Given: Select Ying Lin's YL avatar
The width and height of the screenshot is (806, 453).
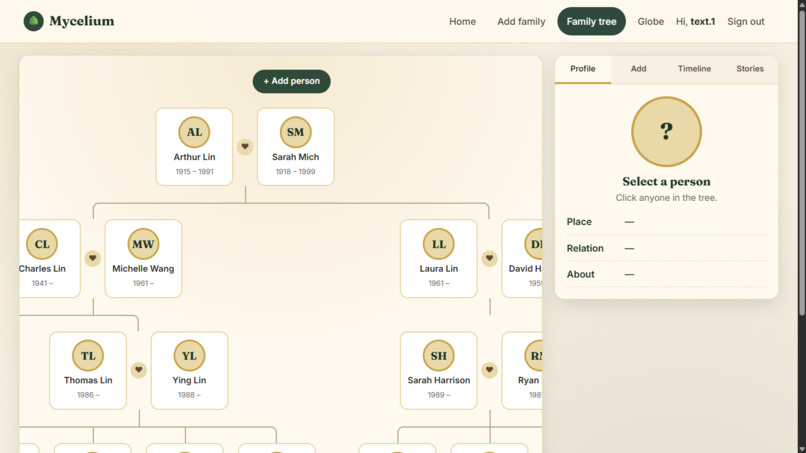Looking at the screenshot, I should (189, 355).
